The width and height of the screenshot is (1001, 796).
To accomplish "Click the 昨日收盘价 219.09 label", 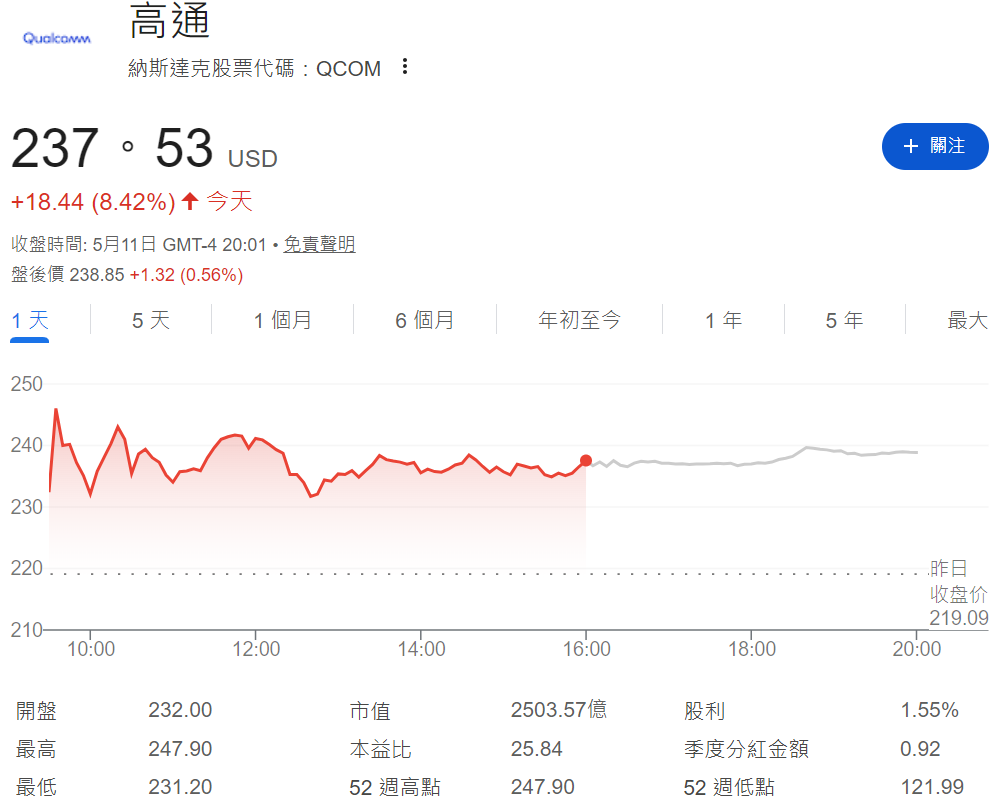I will tap(959, 593).
